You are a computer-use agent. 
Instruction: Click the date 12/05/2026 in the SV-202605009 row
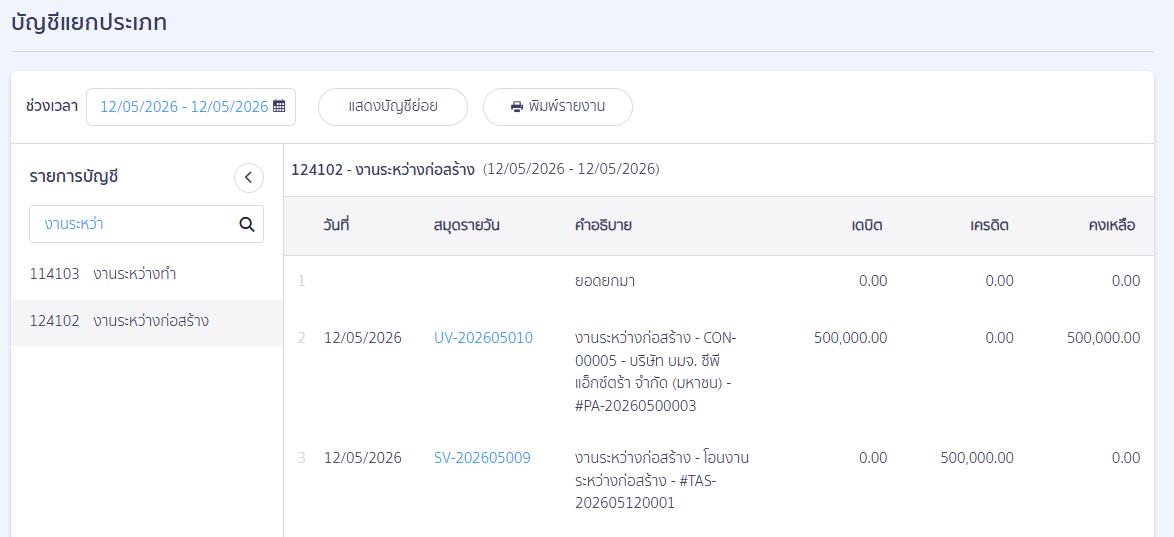click(362, 458)
